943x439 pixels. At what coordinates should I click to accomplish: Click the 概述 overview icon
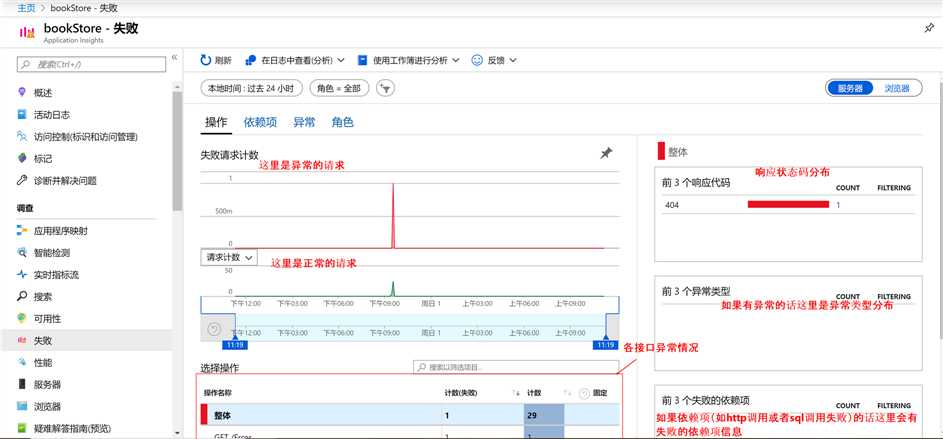[22, 92]
